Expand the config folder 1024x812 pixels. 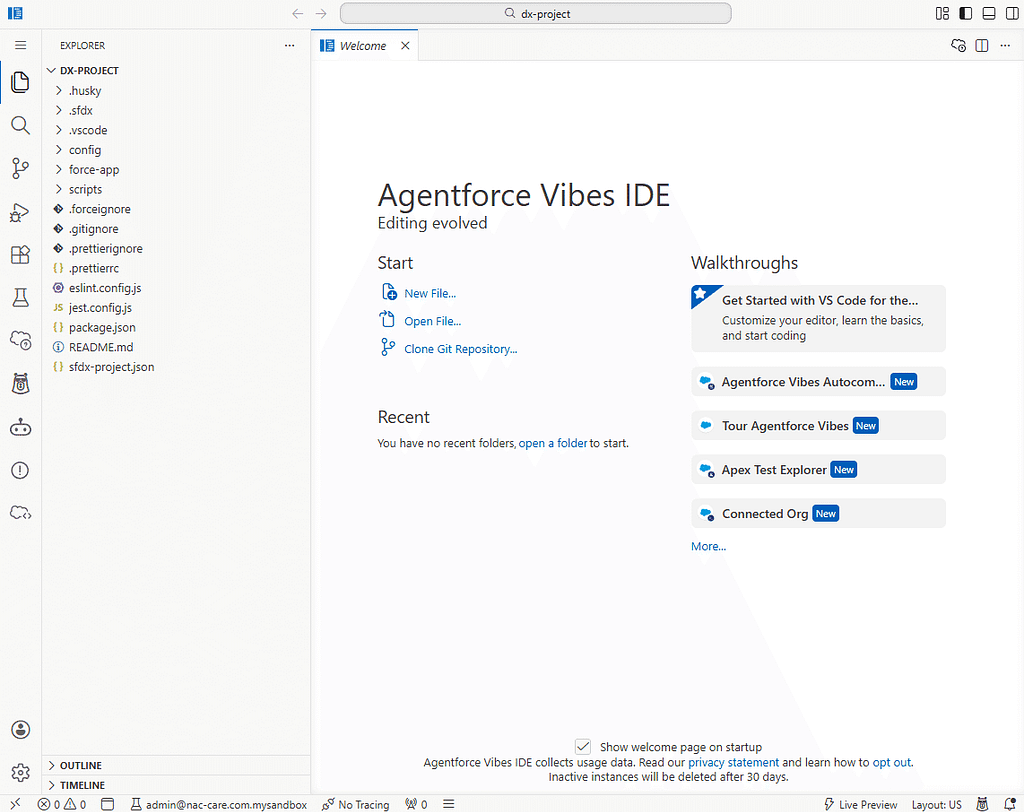pos(176,150)
